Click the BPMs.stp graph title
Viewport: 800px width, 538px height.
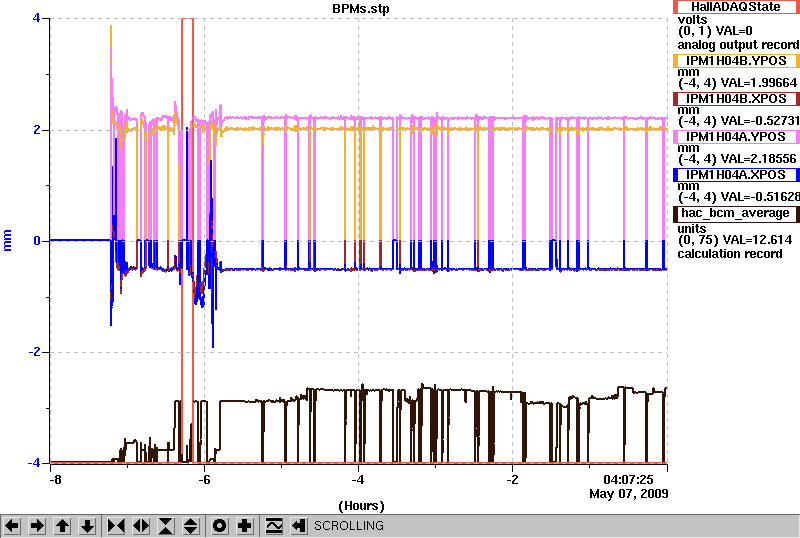[x=361, y=9]
